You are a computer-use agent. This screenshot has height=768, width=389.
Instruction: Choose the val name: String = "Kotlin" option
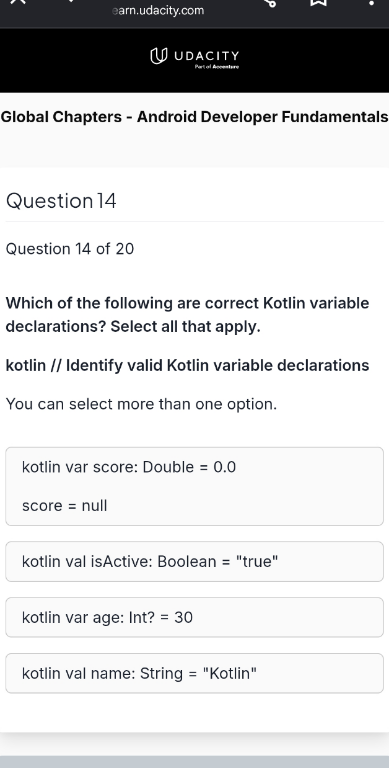click(194, 673)
